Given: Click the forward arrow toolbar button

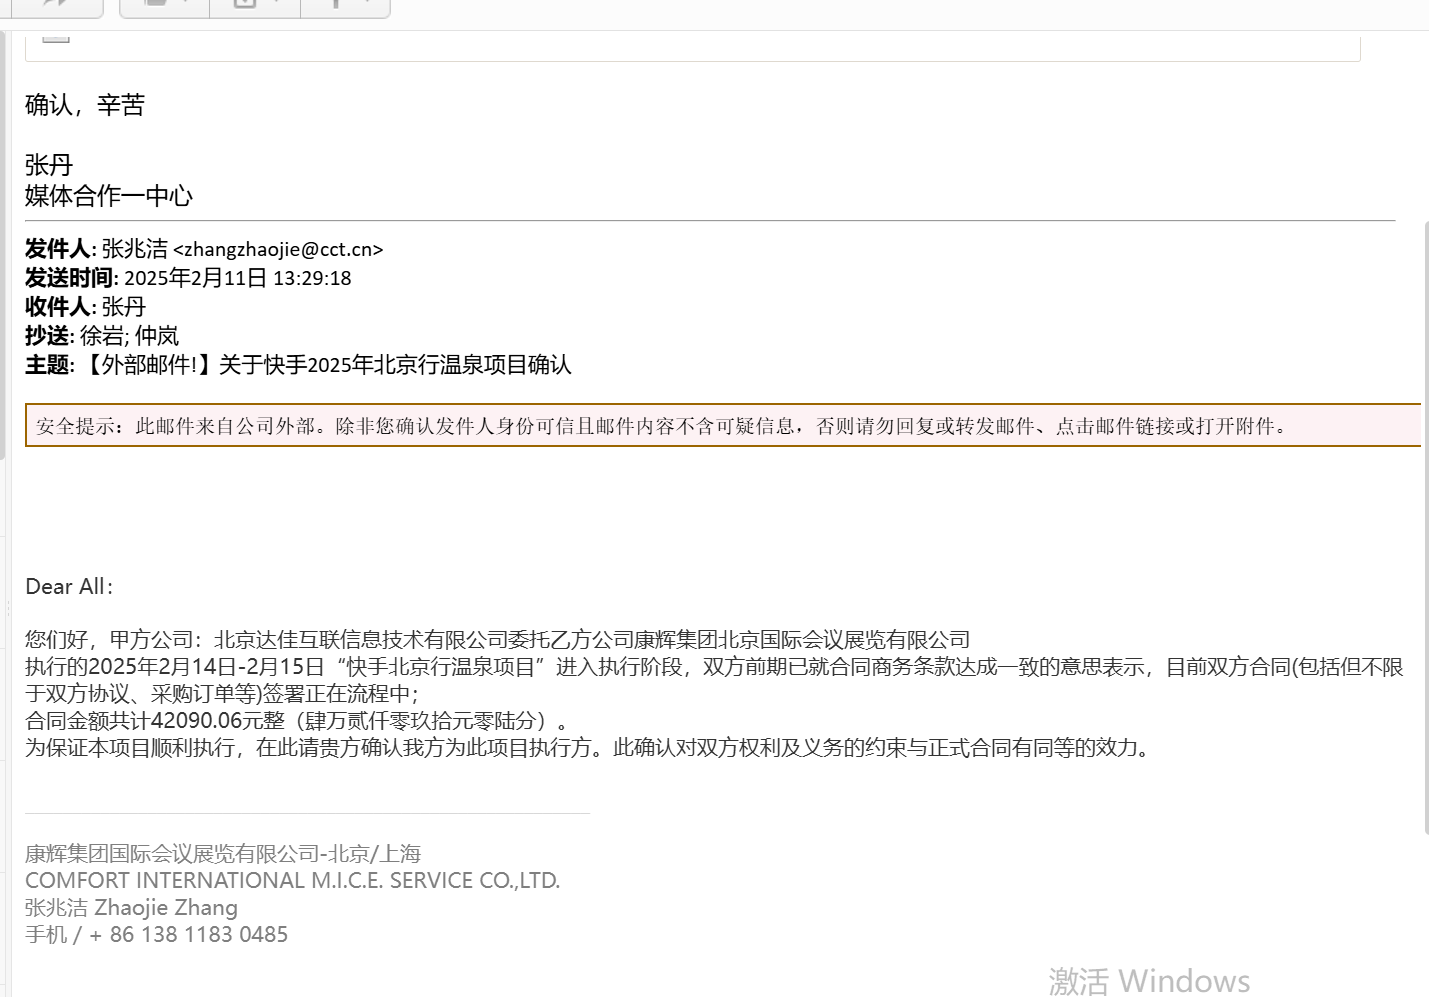Looking at the screenshot, I should pos(56,4).
